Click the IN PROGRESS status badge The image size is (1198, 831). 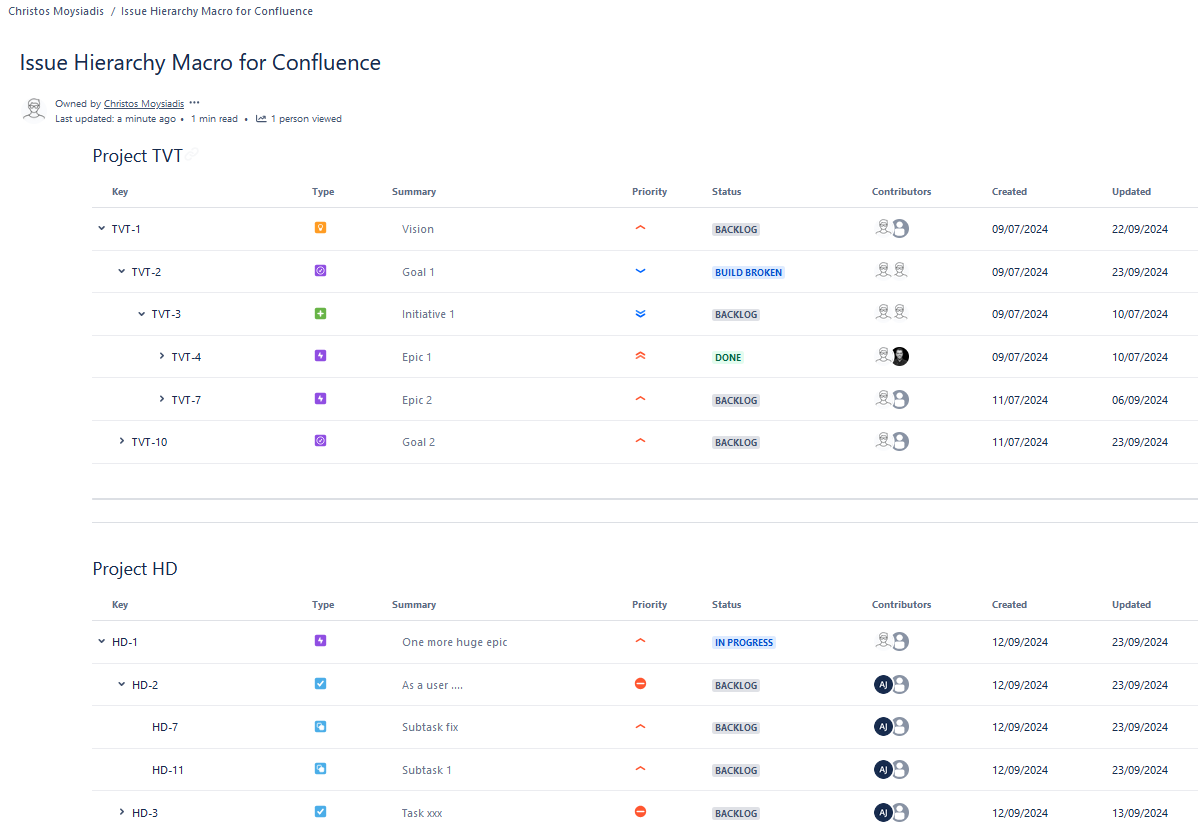click(x=744, y=643)
